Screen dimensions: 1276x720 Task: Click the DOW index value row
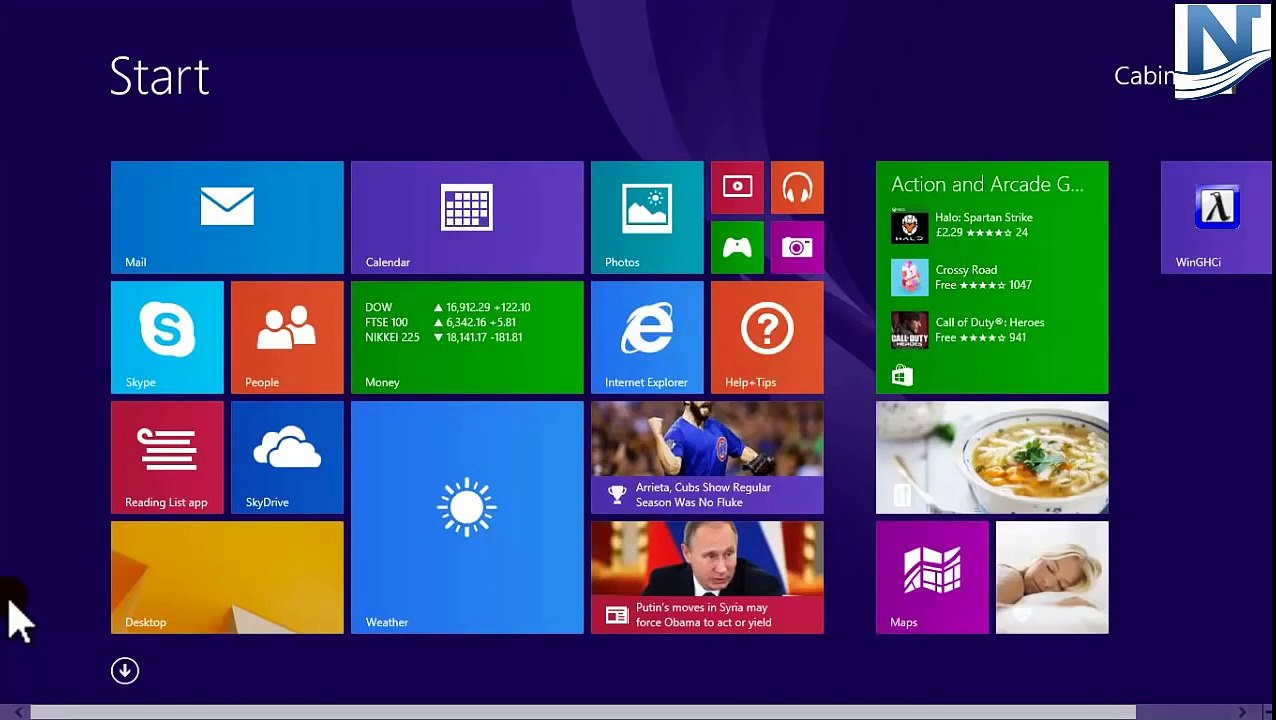point(448,307)
